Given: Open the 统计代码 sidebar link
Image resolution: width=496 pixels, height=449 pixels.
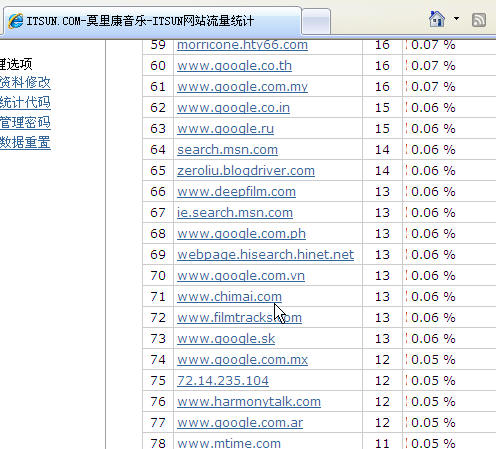Looking at the screenshot, I should click(x=25, y=102).
